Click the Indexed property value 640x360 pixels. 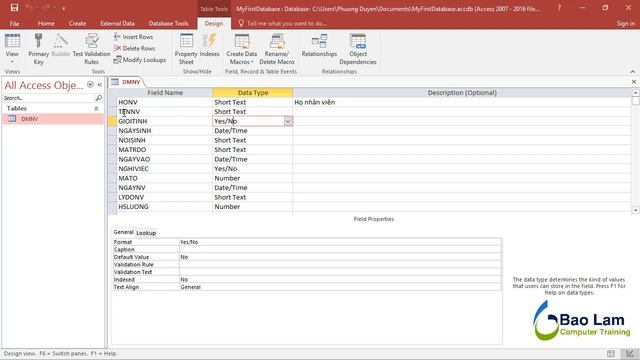[340, 280]
